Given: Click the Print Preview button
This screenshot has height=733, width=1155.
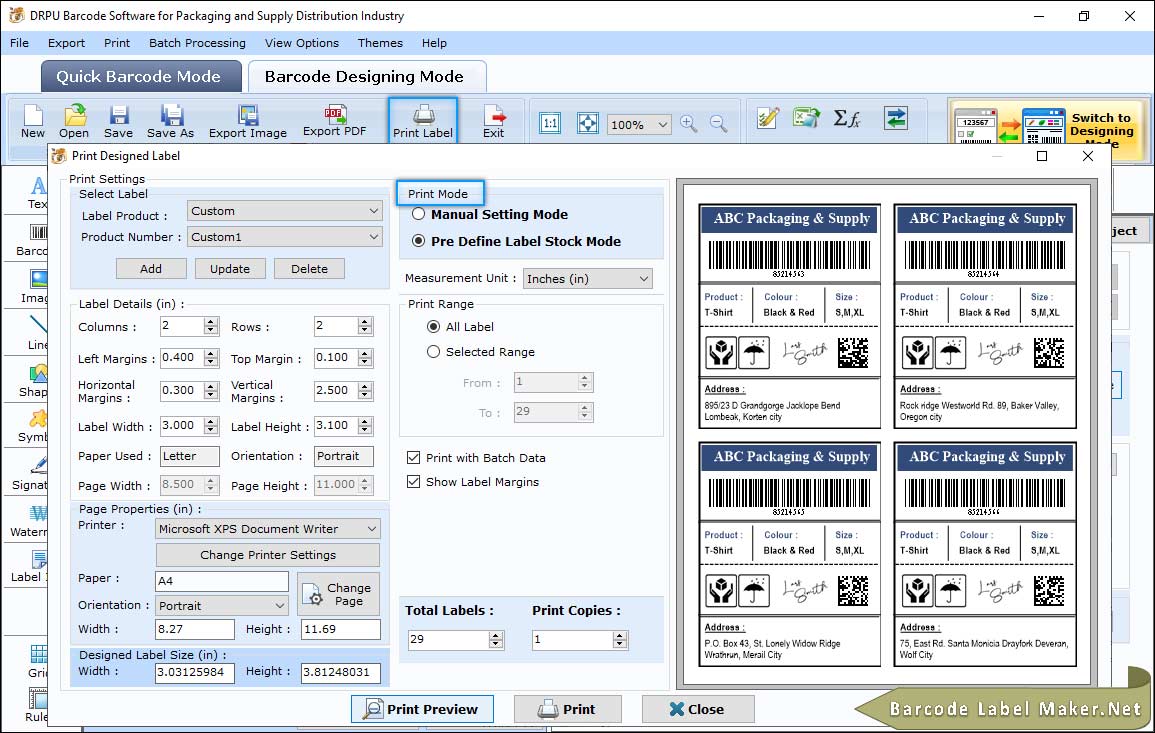Looking at the screenshot, I should click(422, 709).
